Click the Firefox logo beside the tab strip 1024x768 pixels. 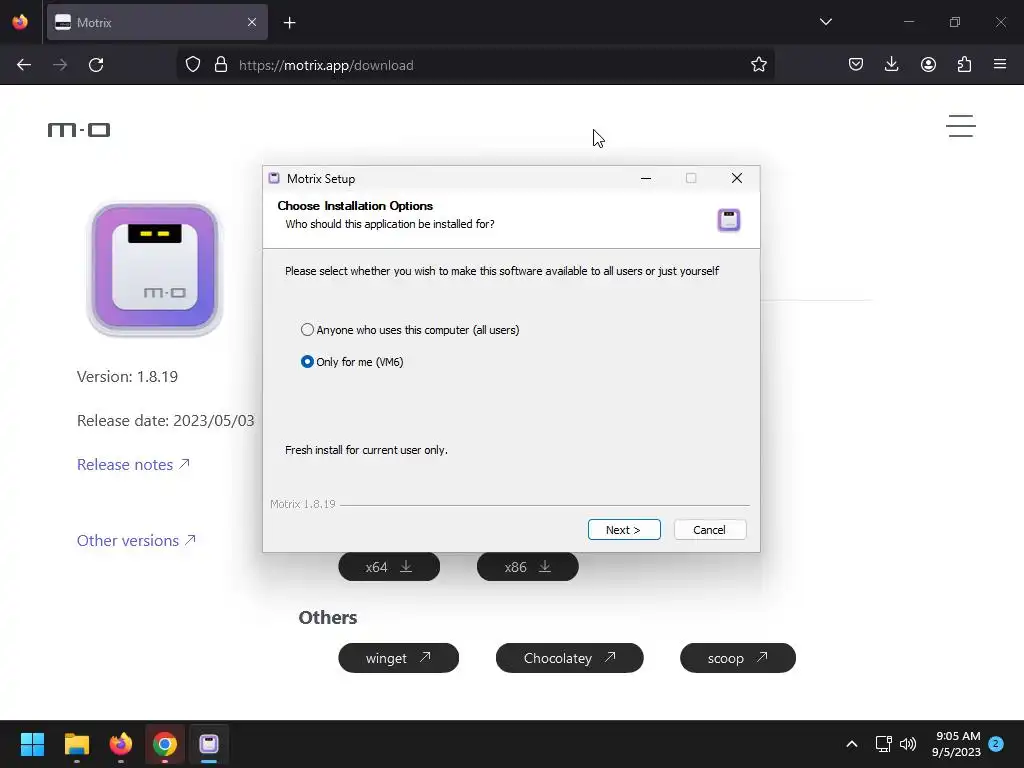(20, 22)
